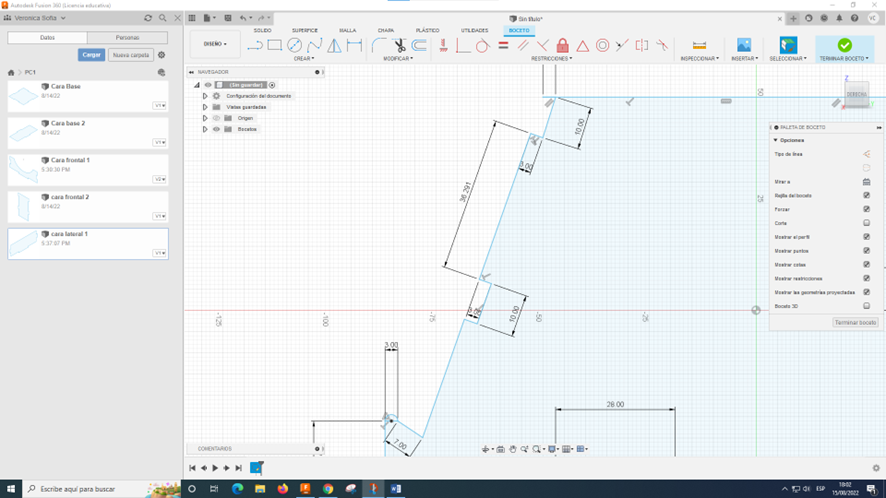This screenshot has width=886, height=498.
Task: Apply the Concentric constraint
Action: tap(602, 45)
